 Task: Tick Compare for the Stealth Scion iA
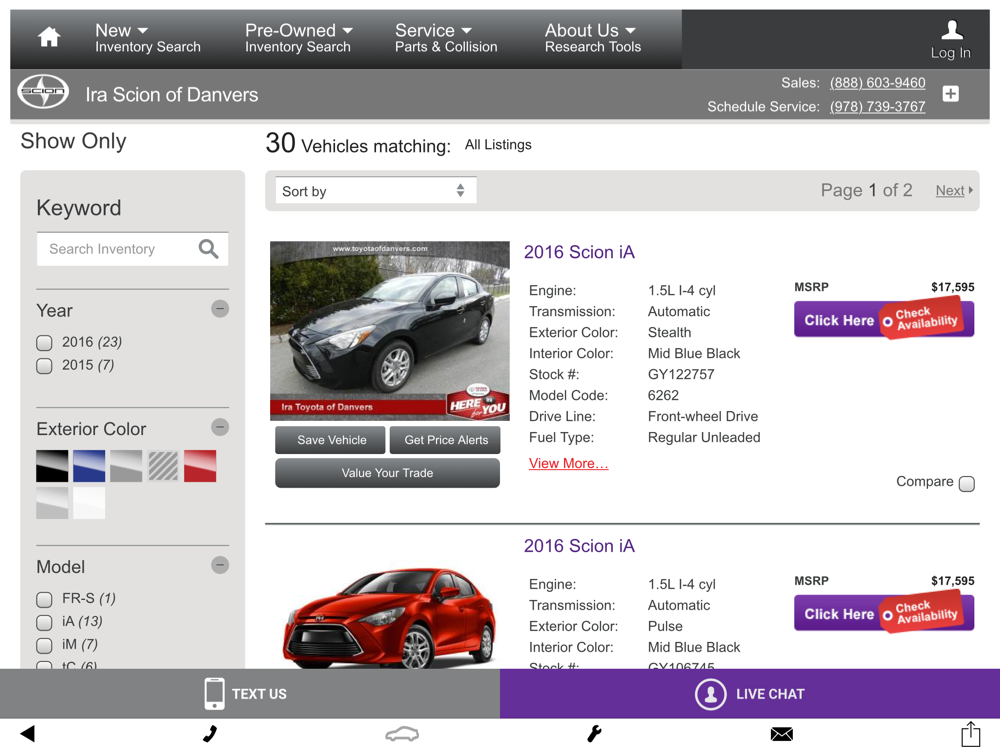967,483
